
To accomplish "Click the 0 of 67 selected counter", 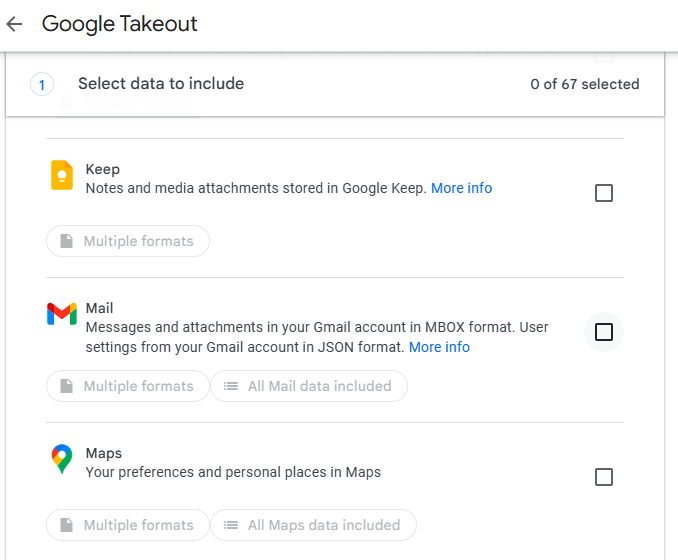I will (584, 84).
